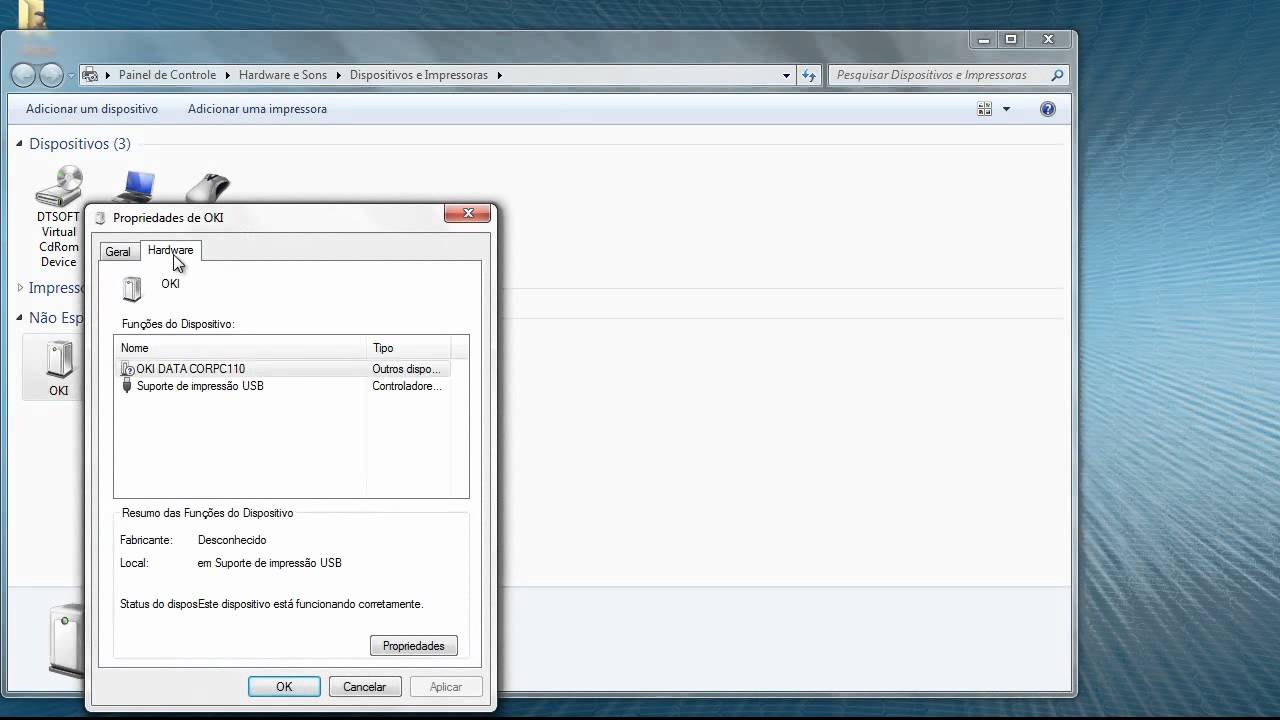
Task: Collapse the Não Especificado group
Action: tap(19, 318)
